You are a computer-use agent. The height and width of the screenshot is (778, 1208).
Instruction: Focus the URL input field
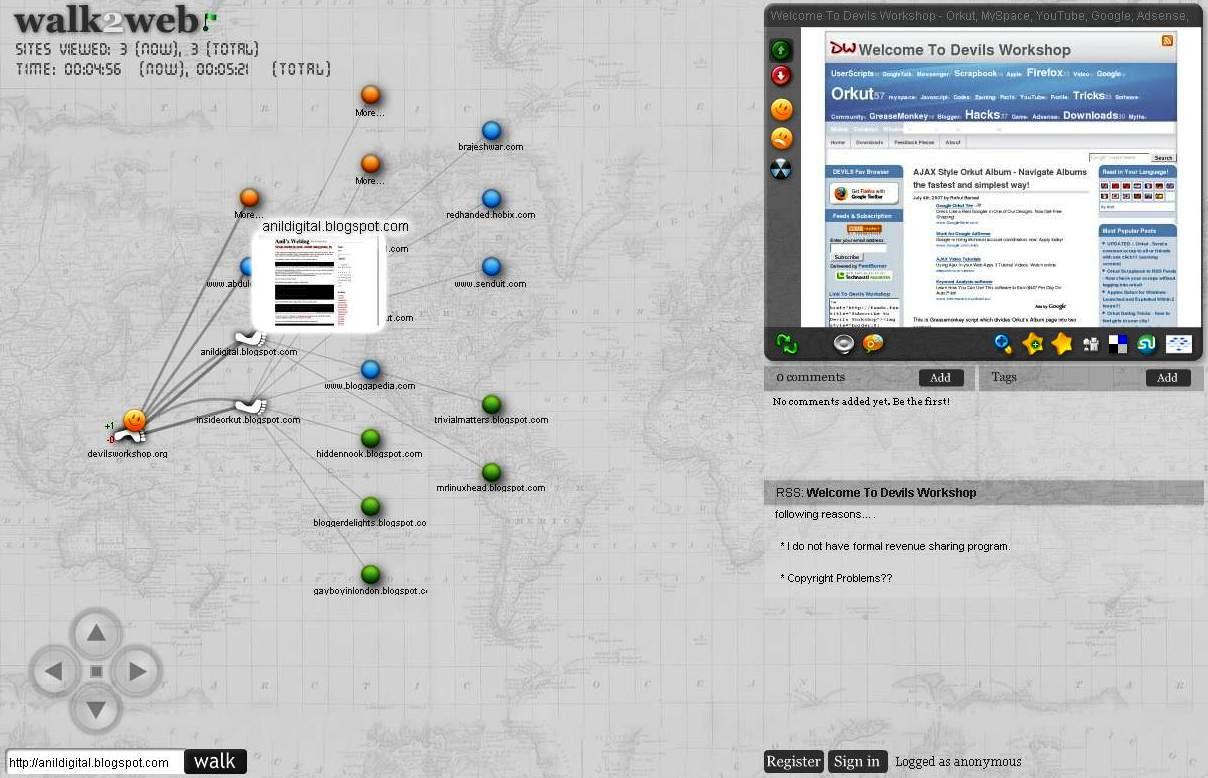95,762
